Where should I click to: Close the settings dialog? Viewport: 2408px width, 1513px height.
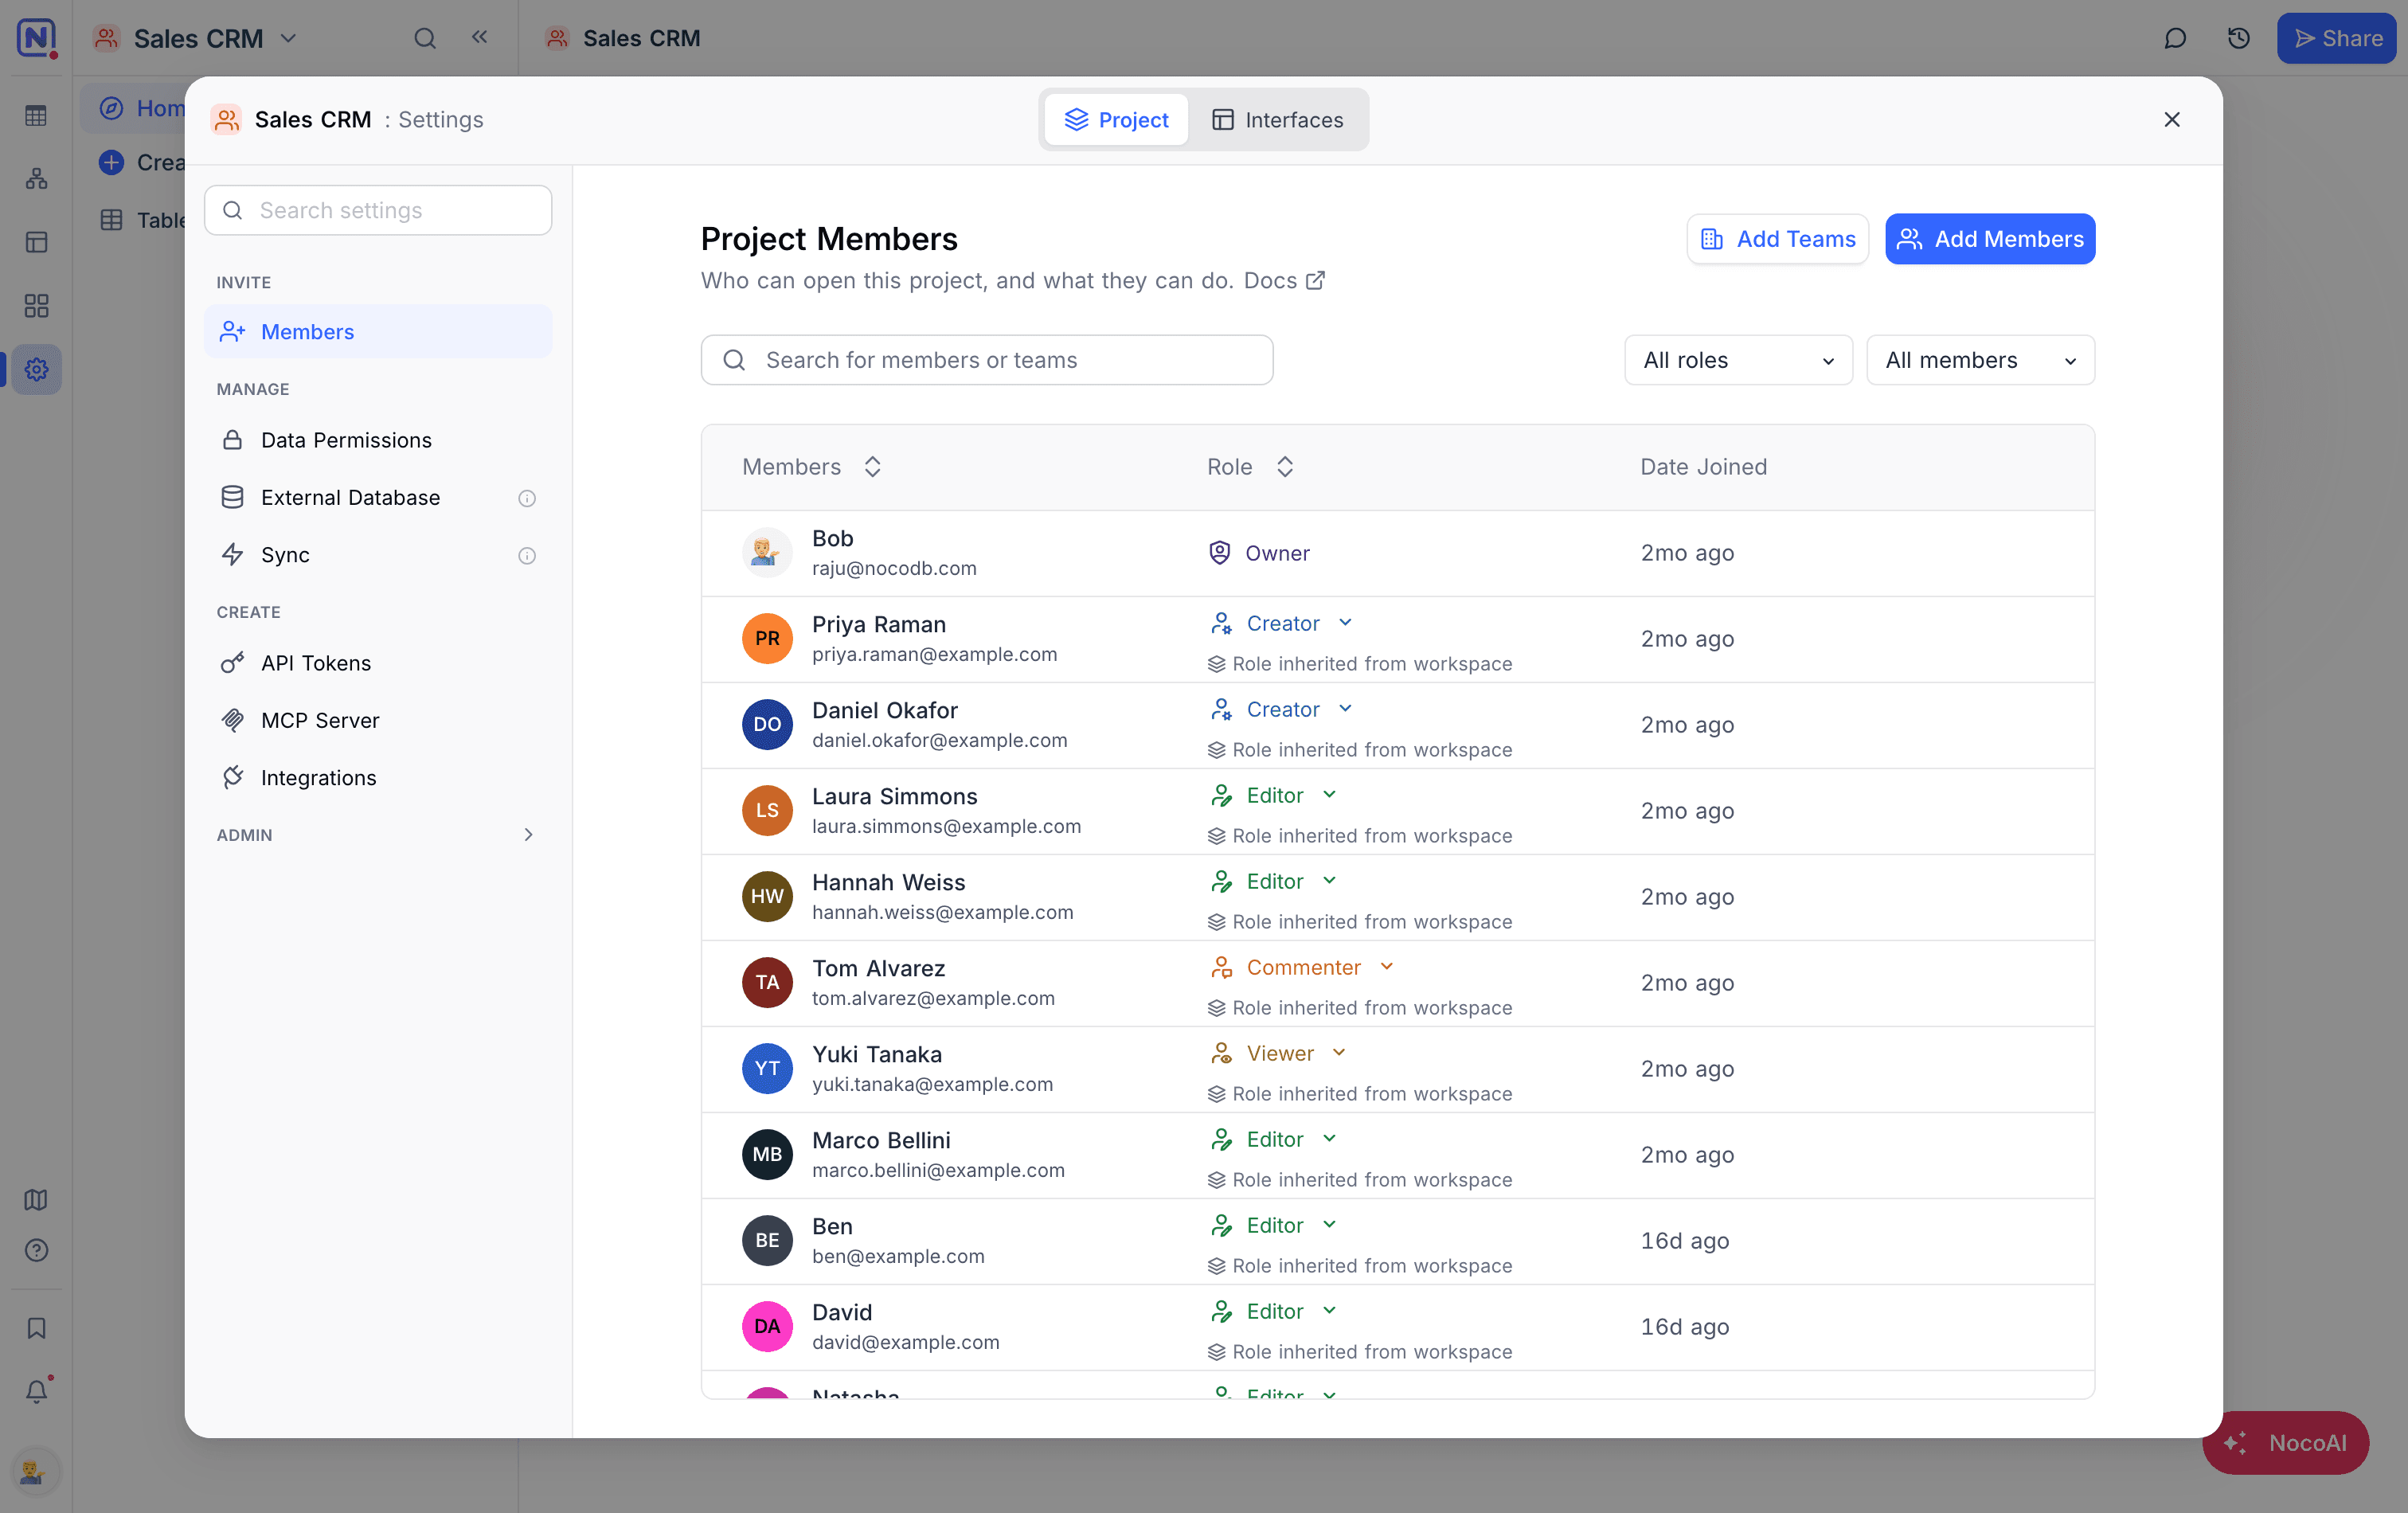[x=2171, y=120]
